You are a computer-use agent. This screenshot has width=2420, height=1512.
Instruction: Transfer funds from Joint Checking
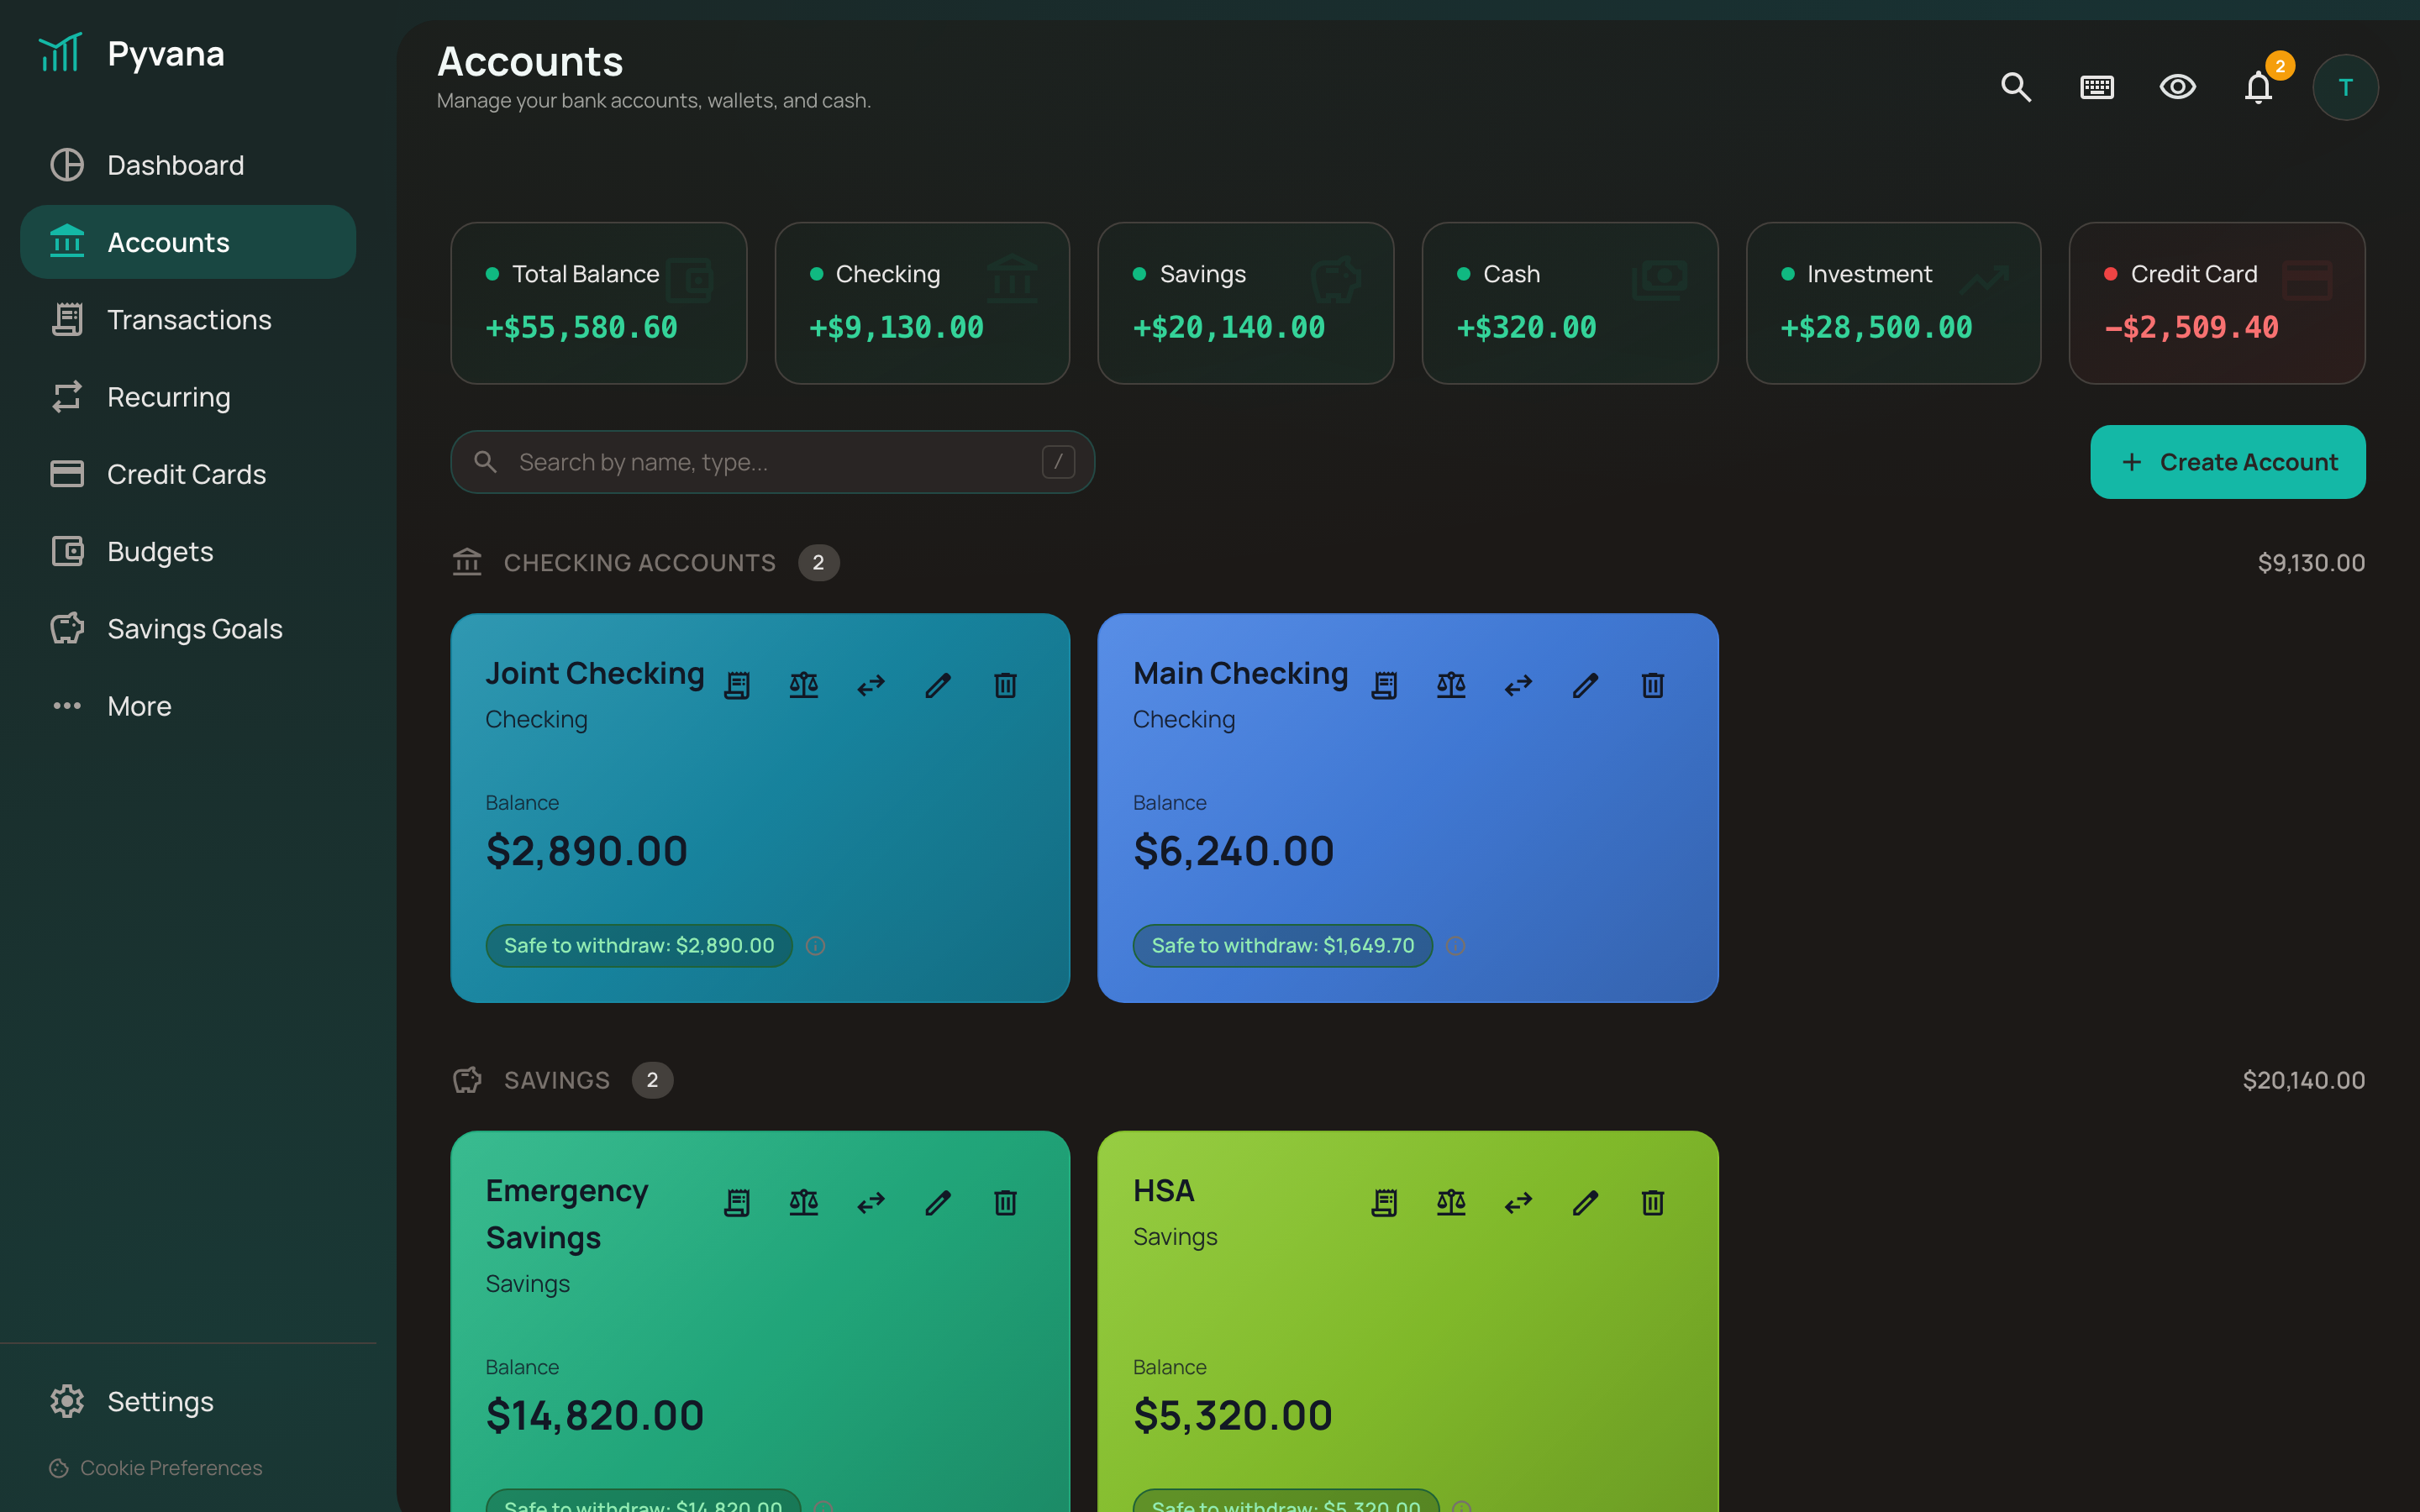pyautogui.click(x=871, y=685)
